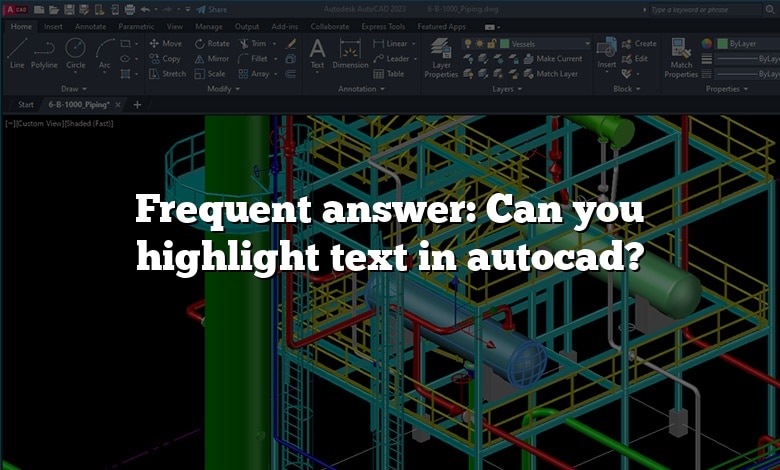The height and width of the screenshot is (470, 780).
Task: Click the Move tool
Action: (x=166, y=44)
